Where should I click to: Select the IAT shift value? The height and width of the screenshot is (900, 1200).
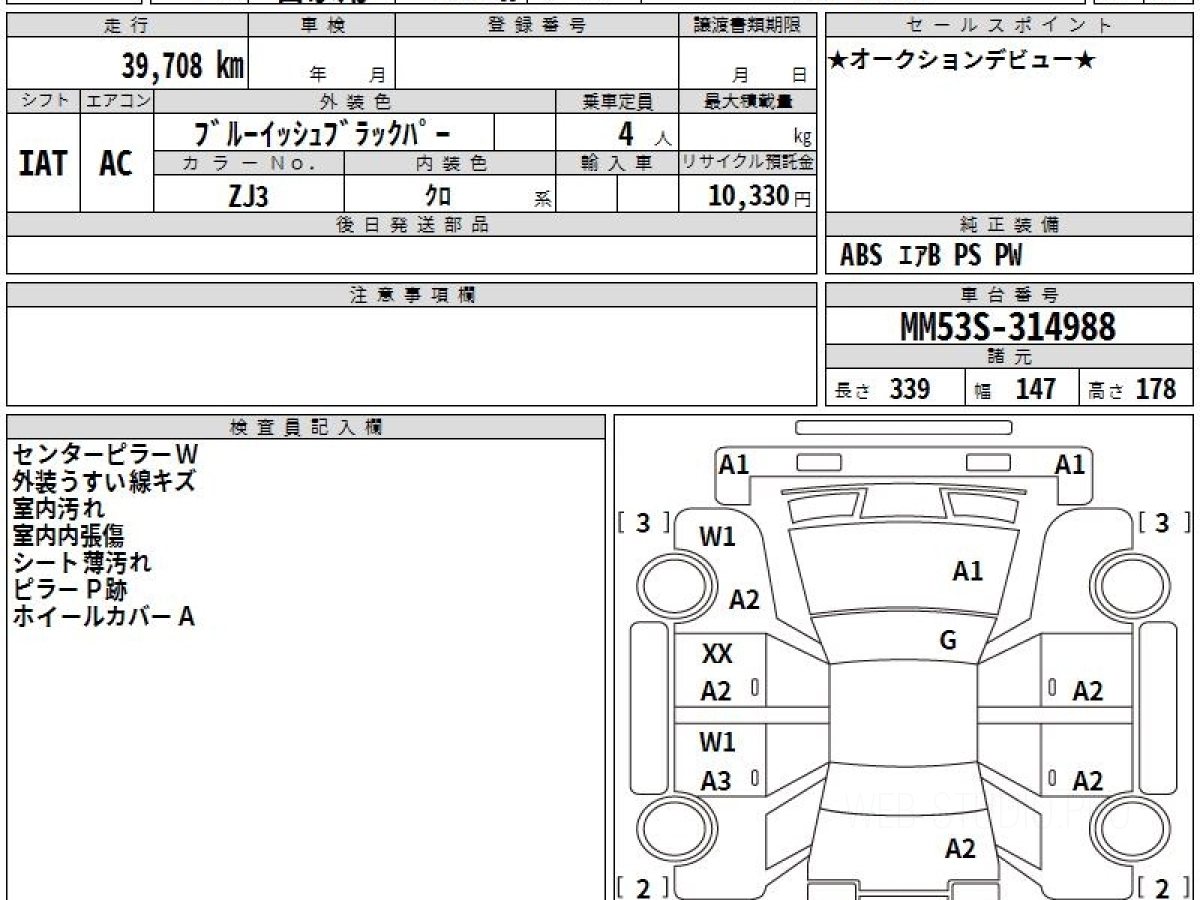tap(43, 163)
